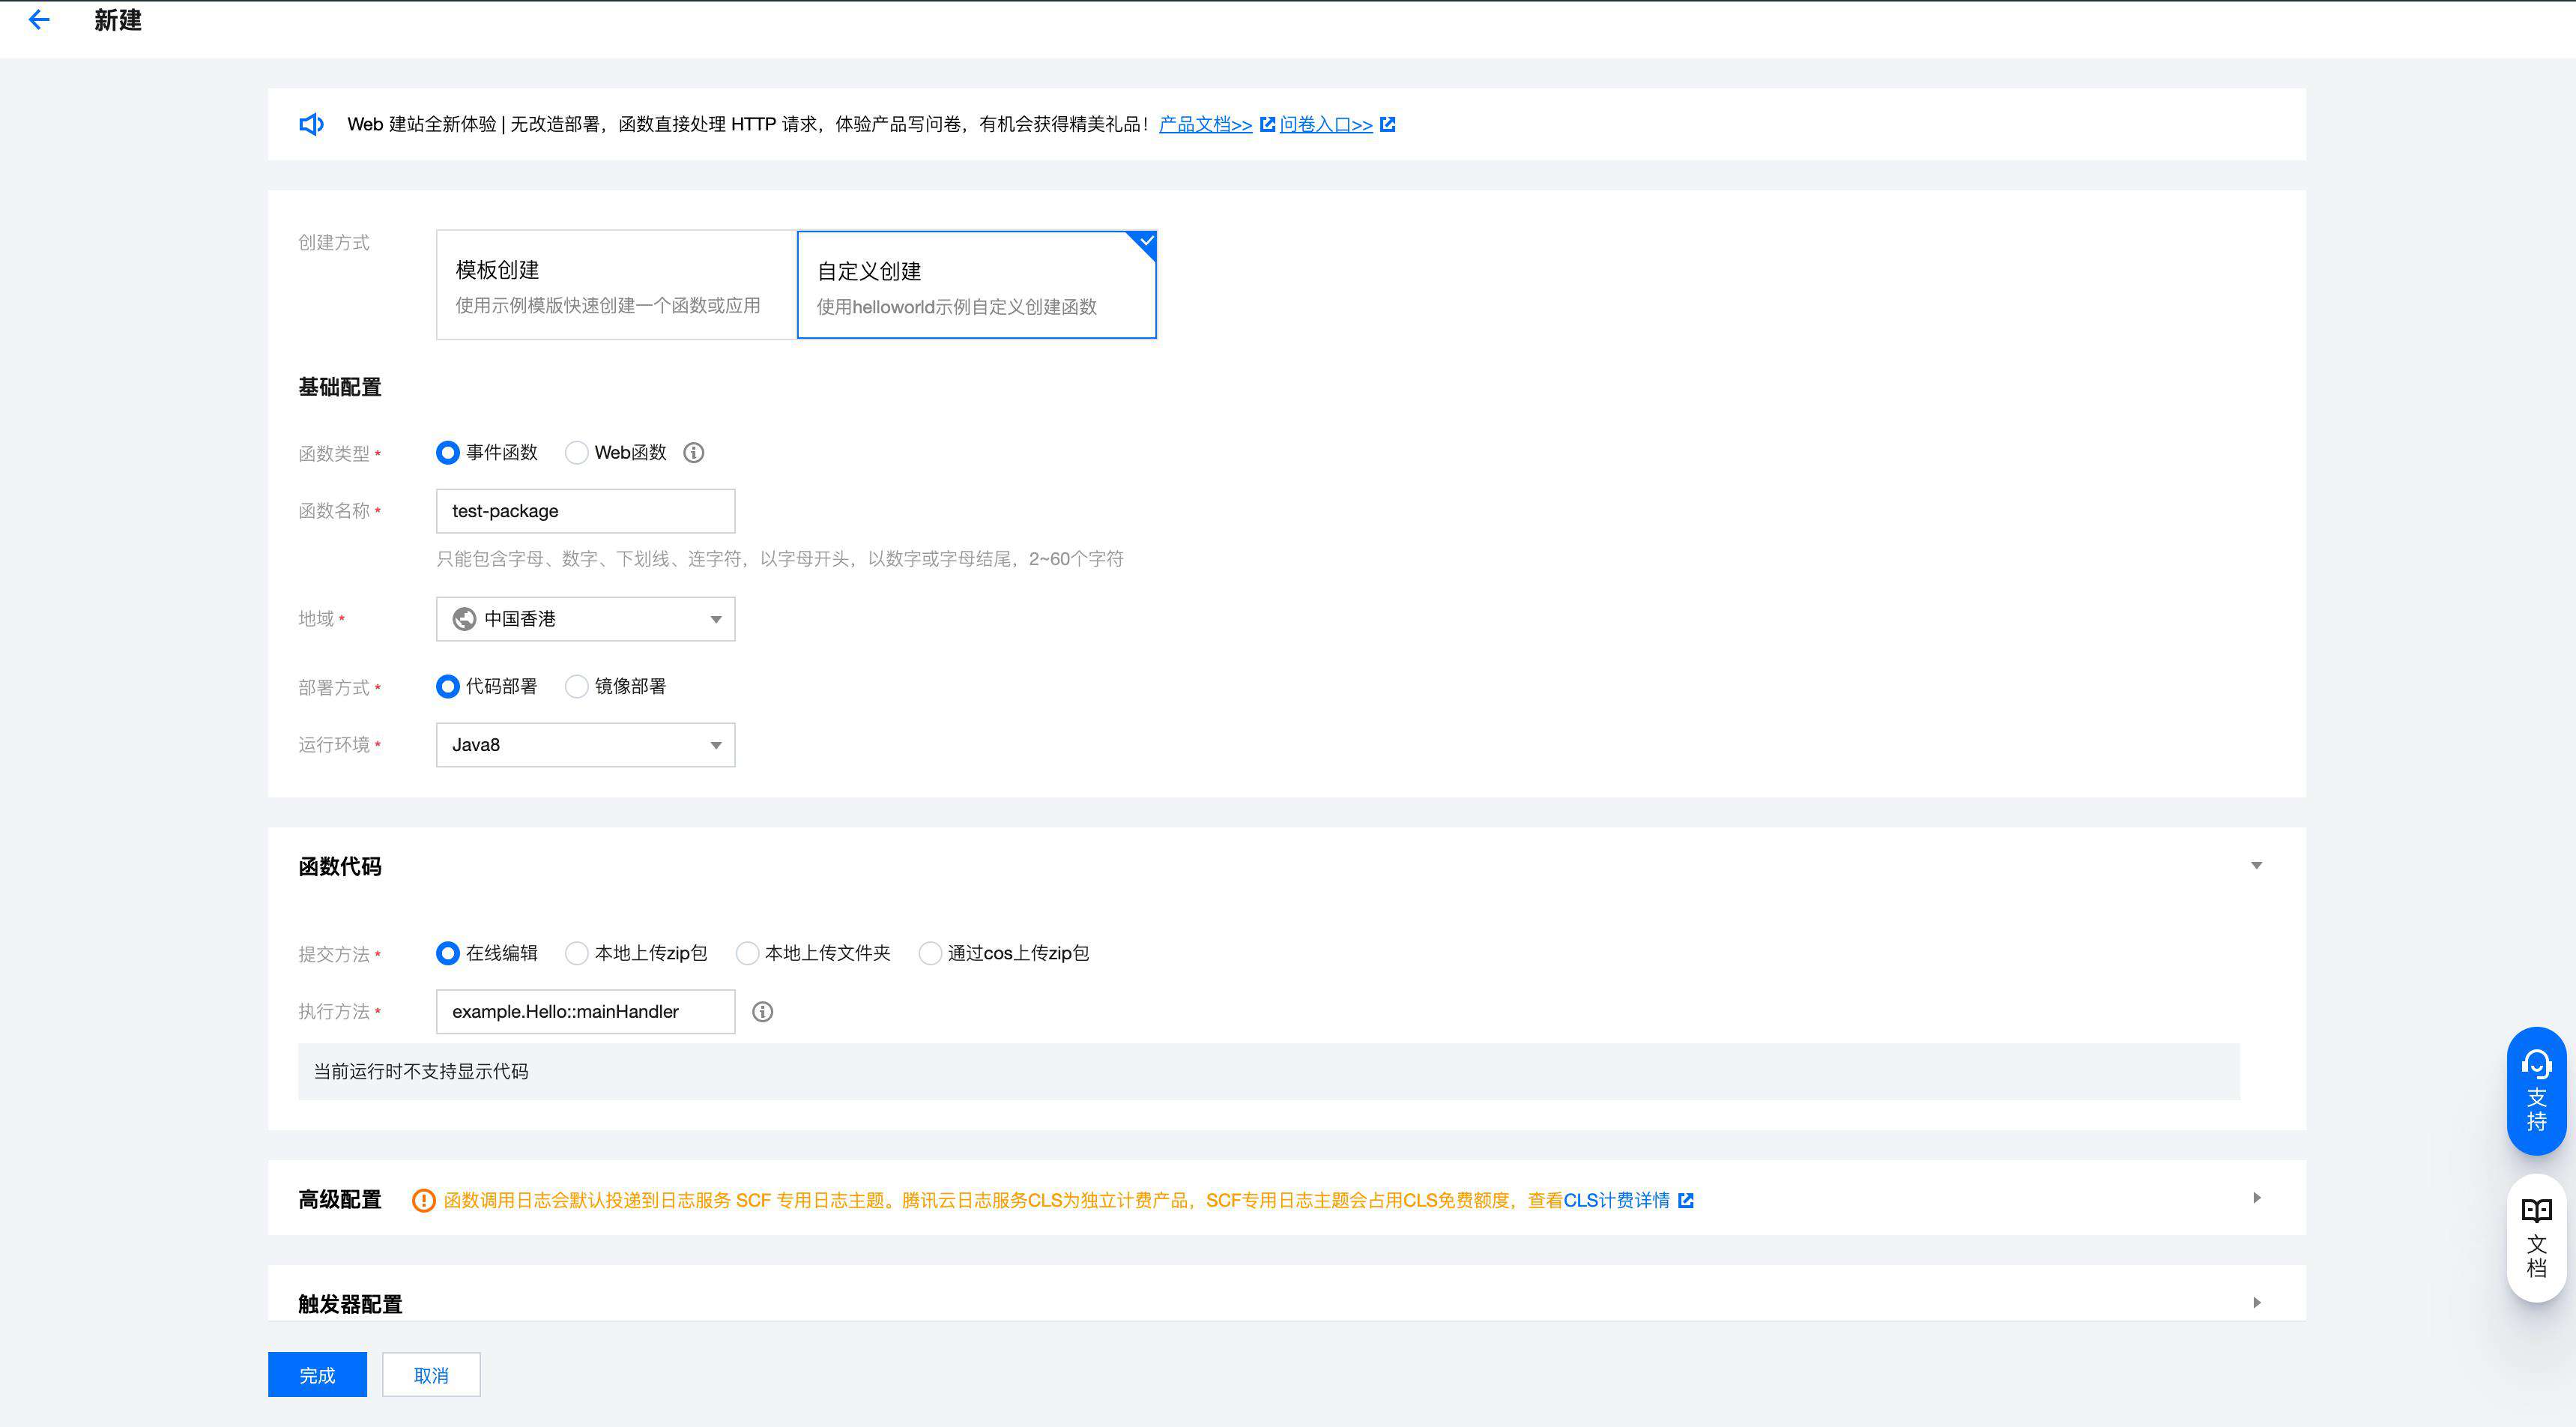Click orange warning icon in 高级配置
2576x1427 pixels.
[x=423, y=1200]
